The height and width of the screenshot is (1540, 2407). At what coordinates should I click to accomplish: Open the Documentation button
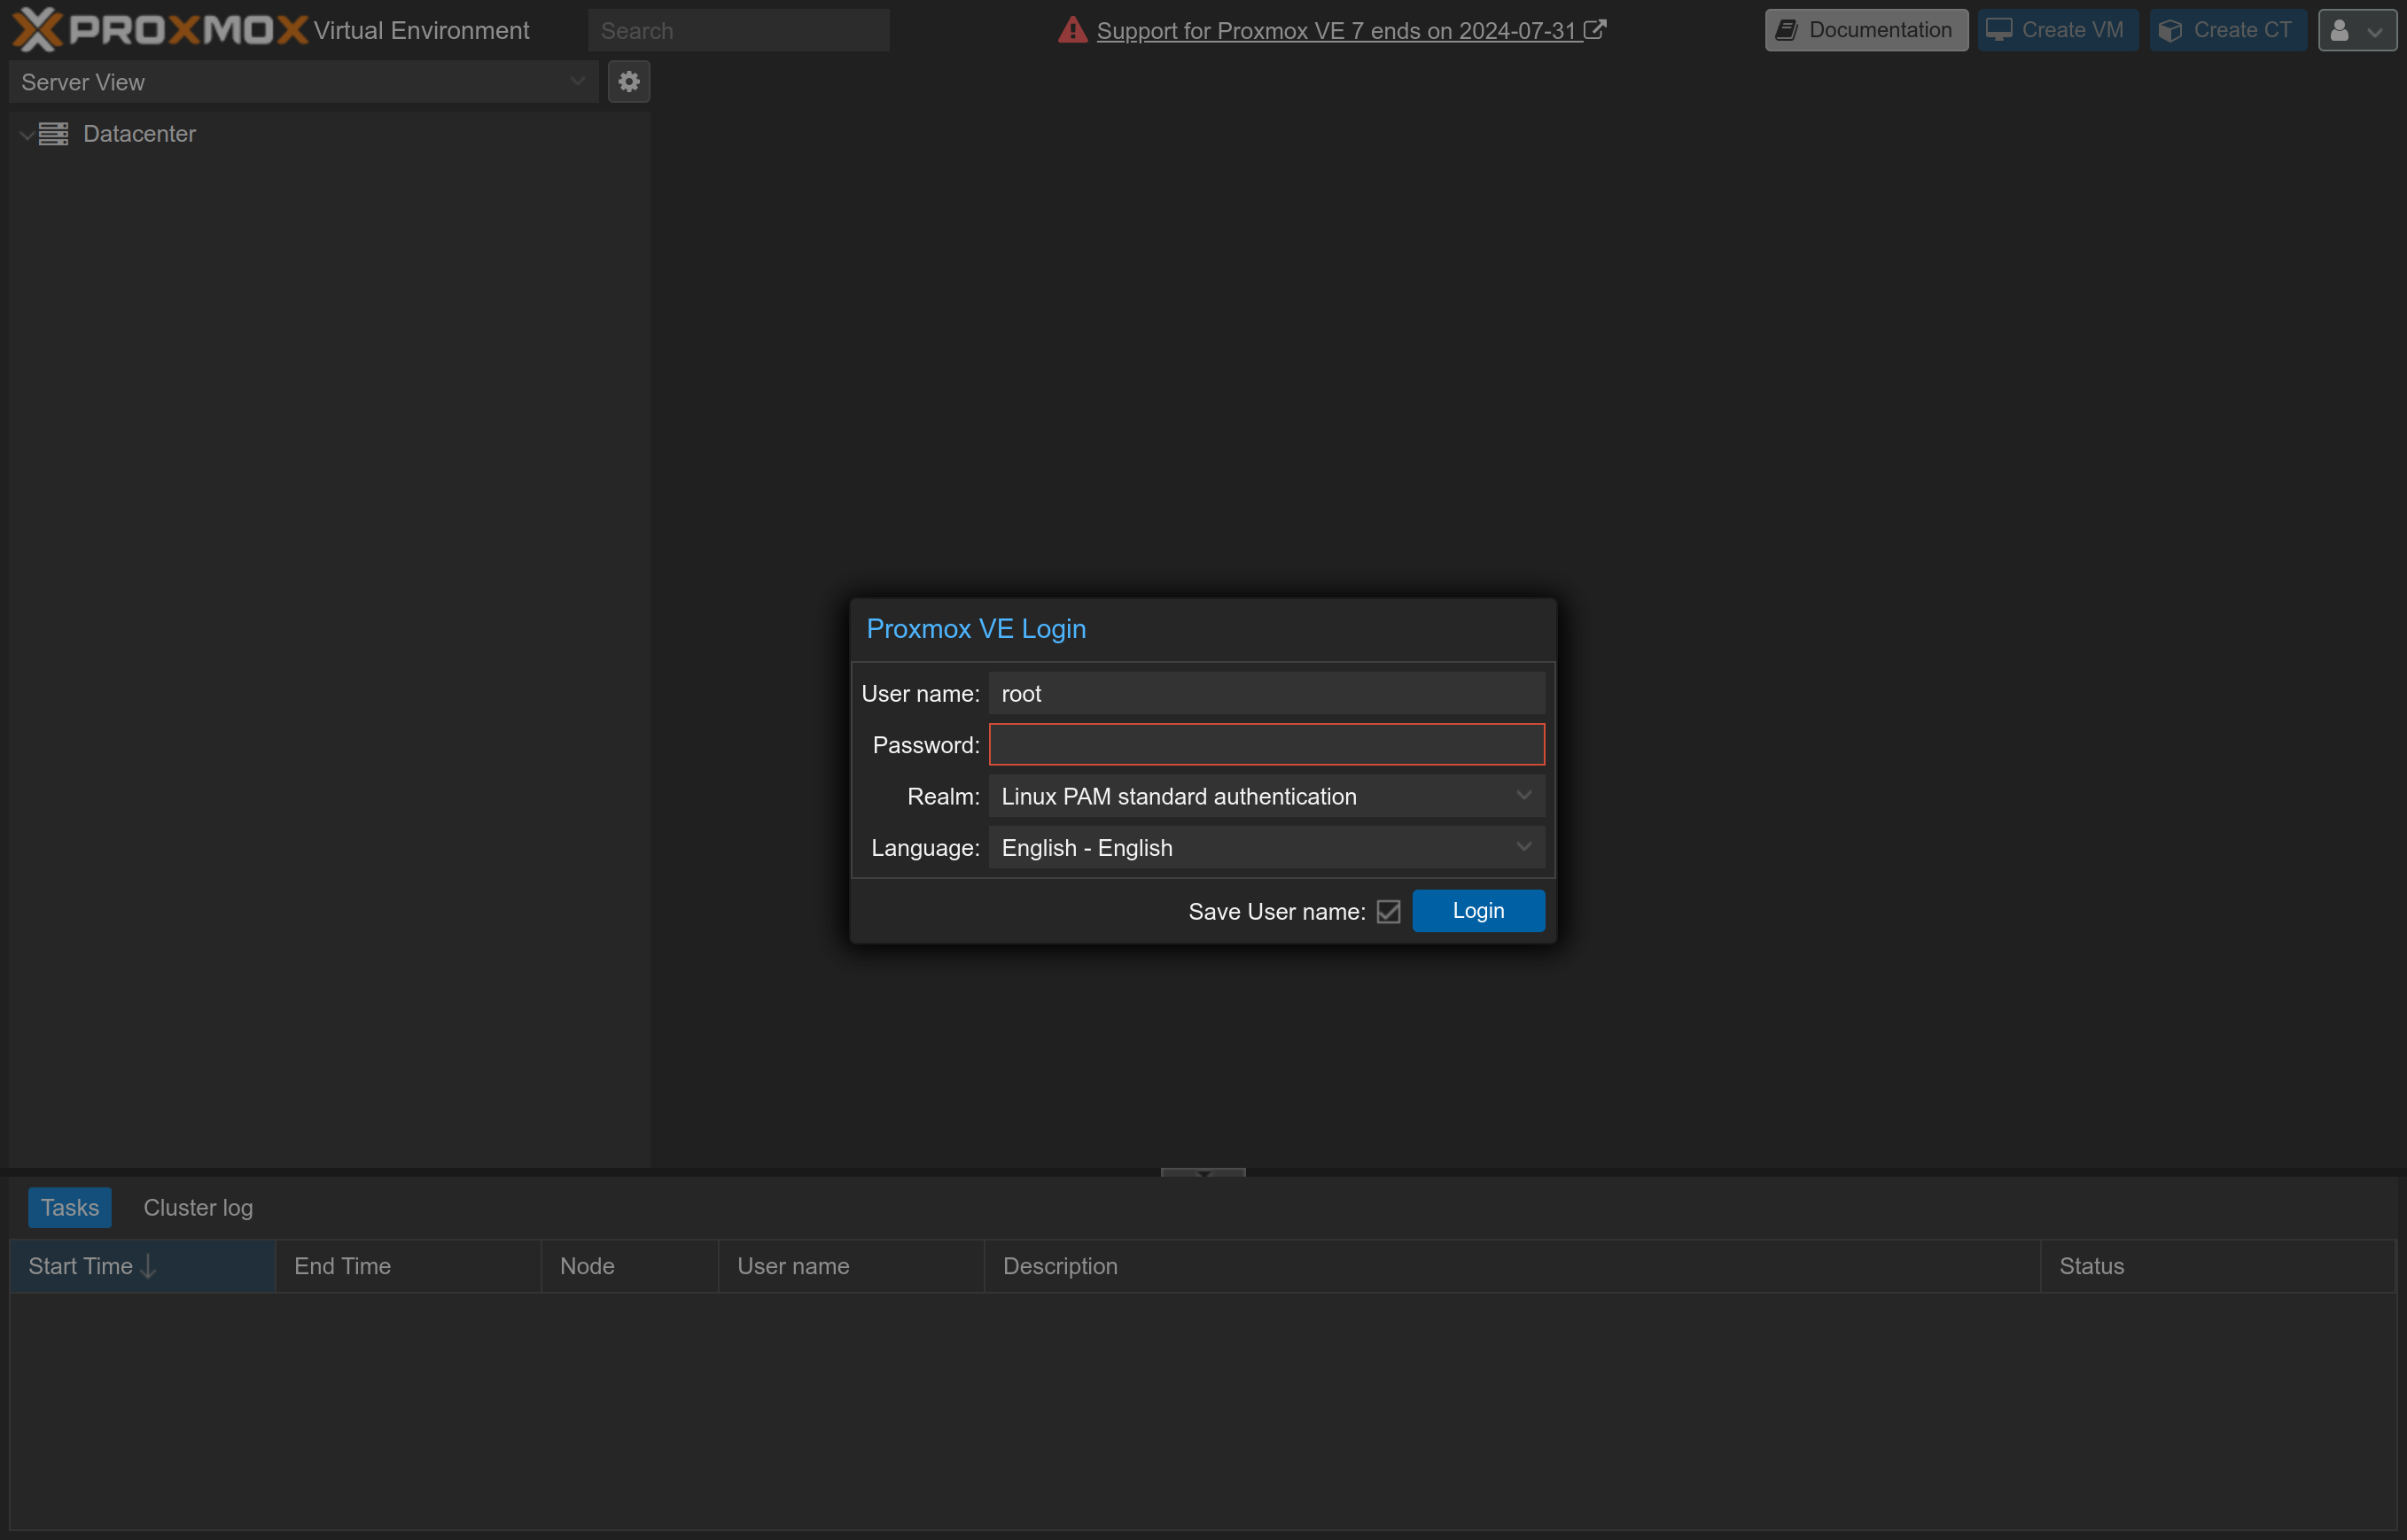click(1866, 30)
